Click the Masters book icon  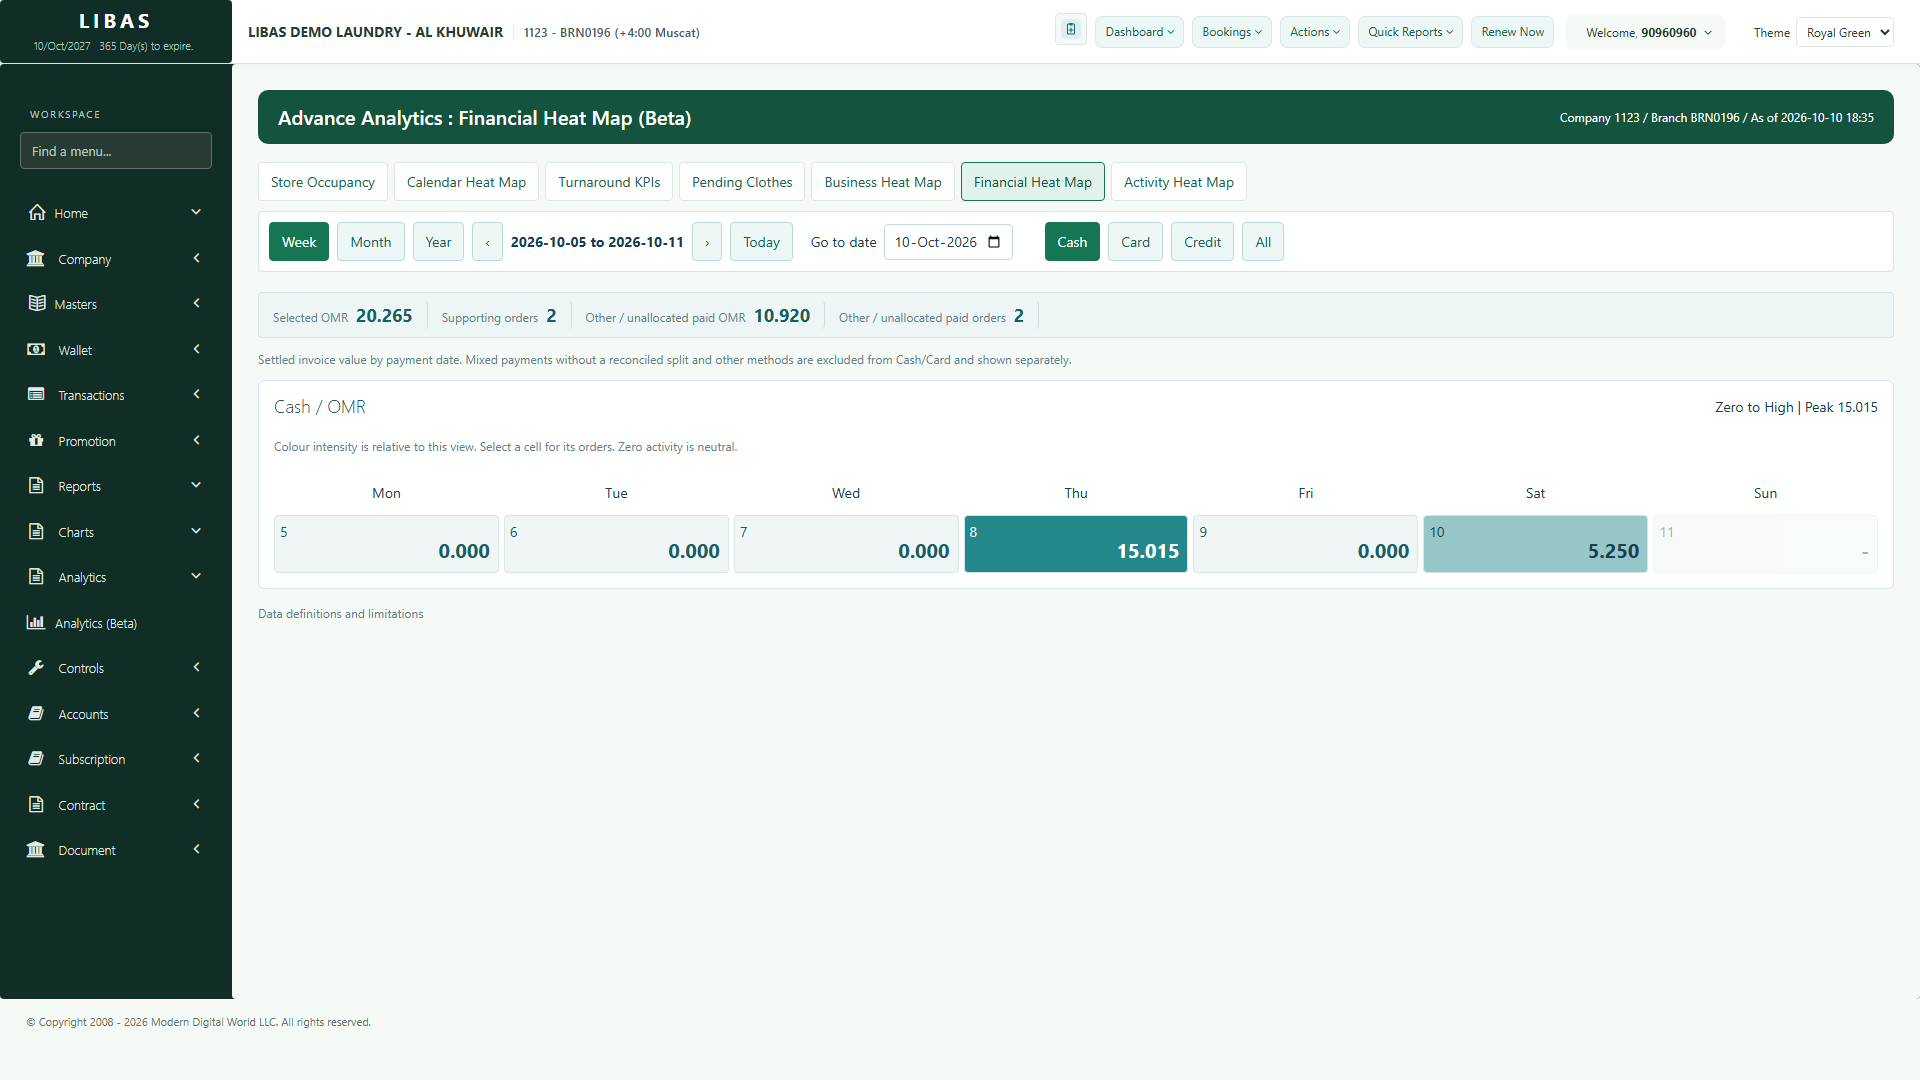pos(37,303)
